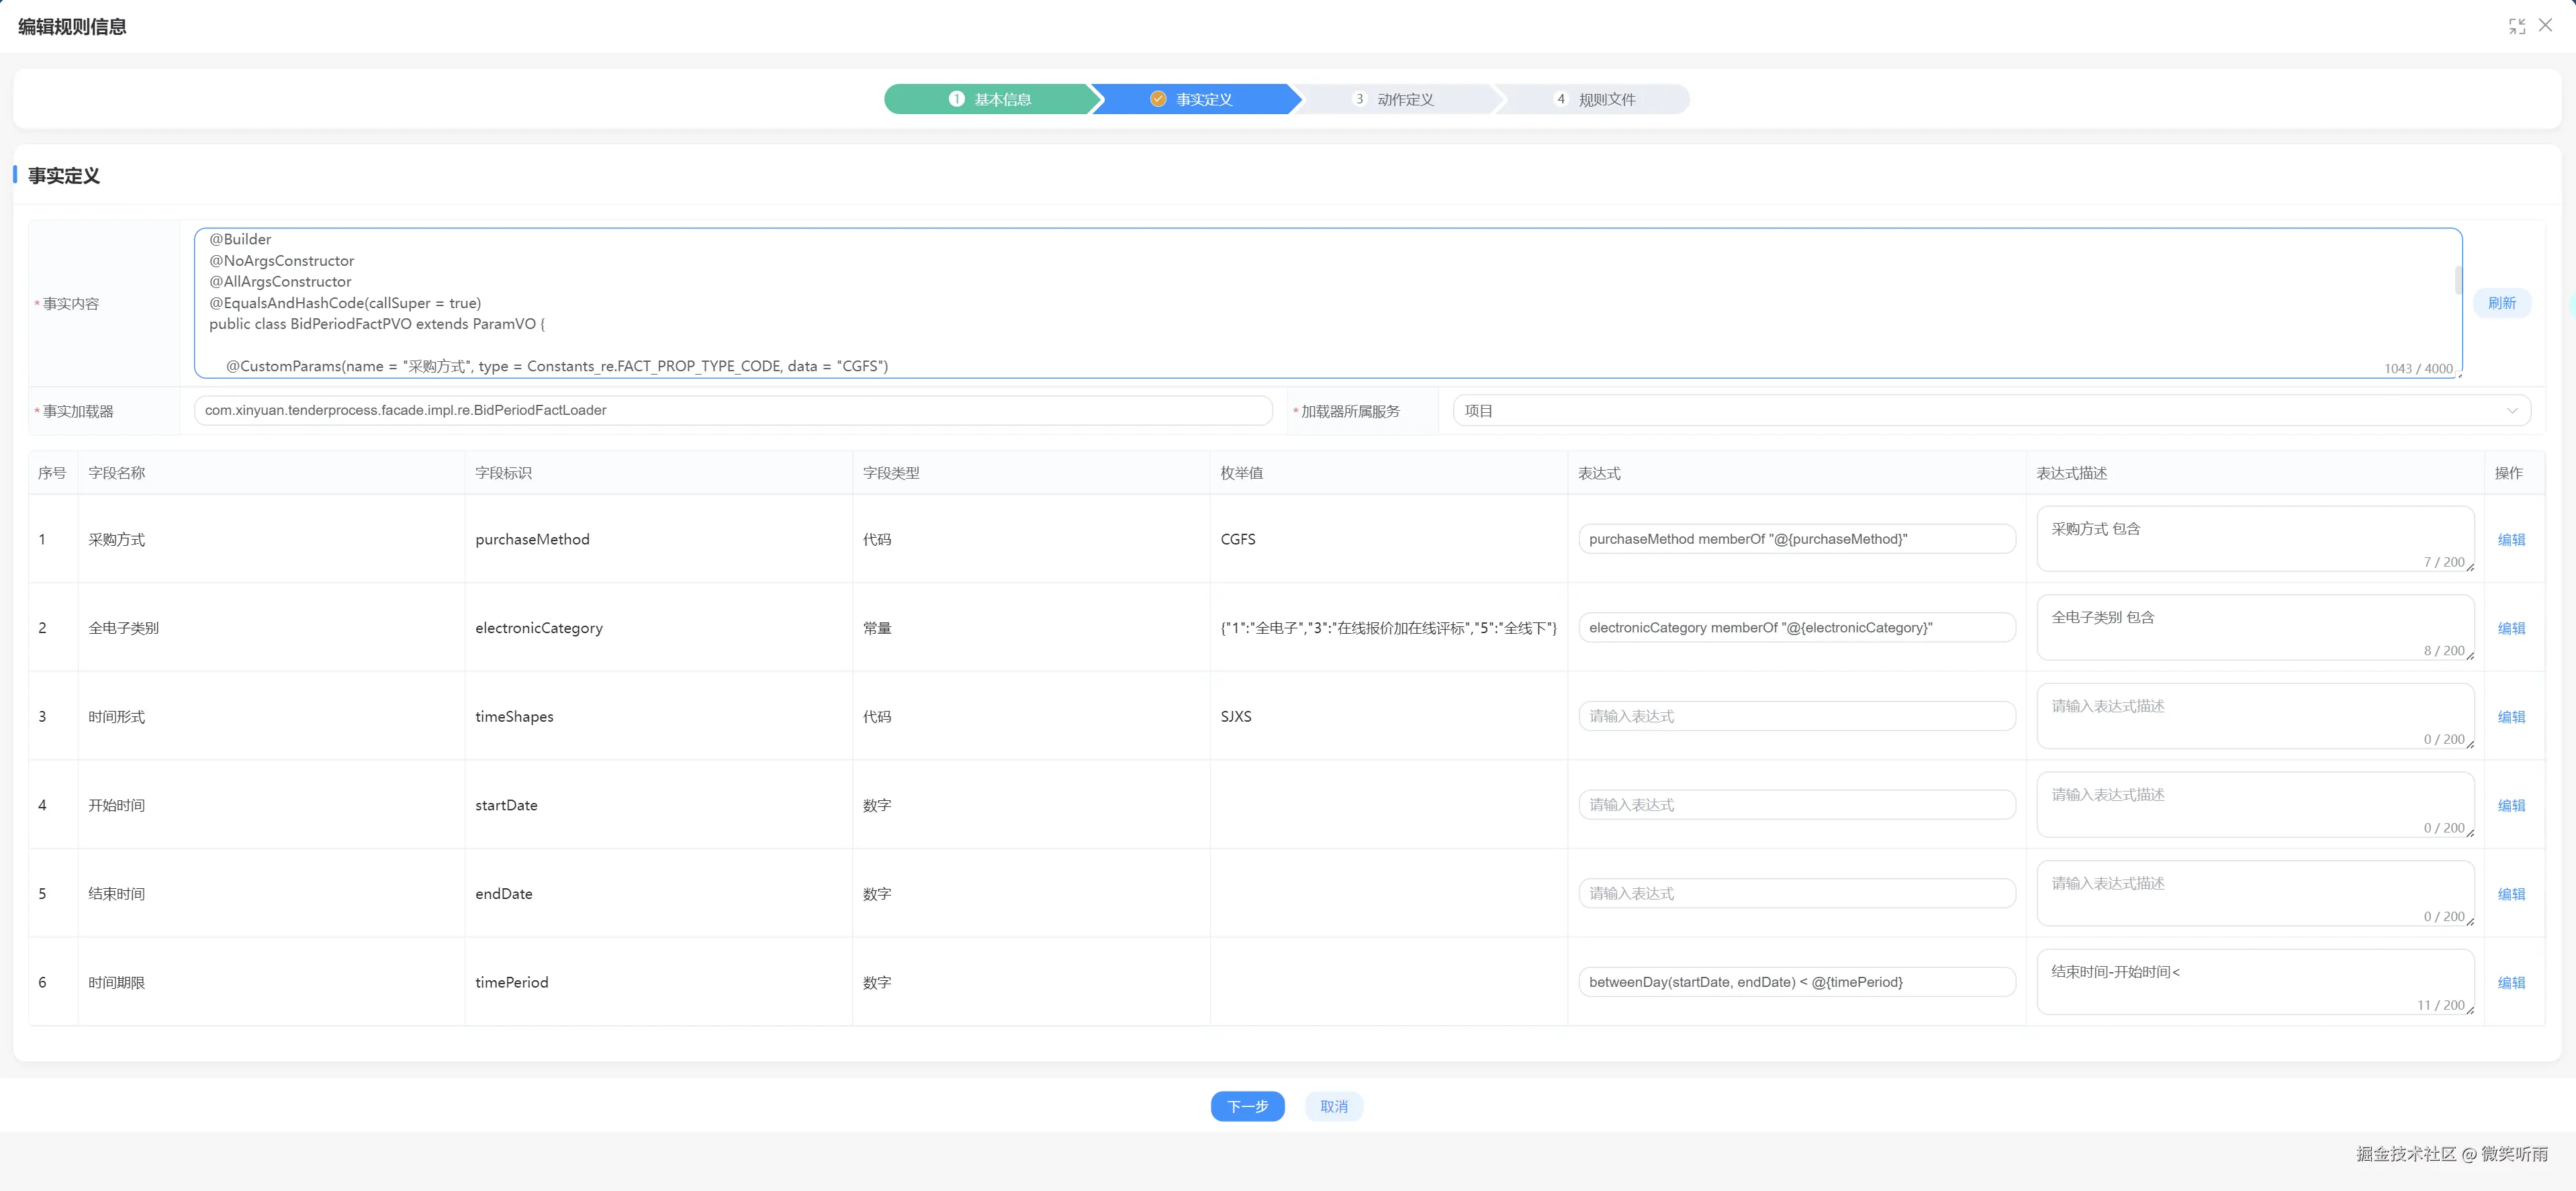Click 编辑 link for 时间形式 row

pos(2510,717)
